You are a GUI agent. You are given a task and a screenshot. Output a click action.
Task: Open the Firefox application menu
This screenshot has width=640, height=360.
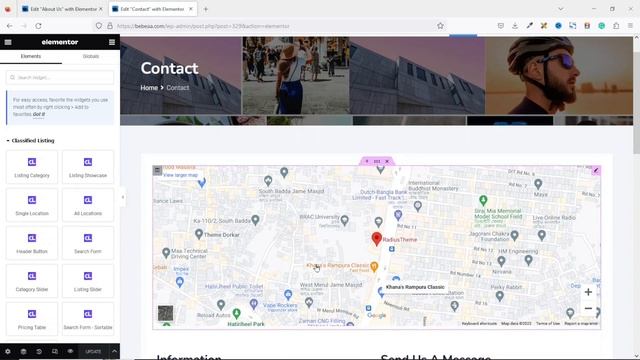tap(630, 26)
